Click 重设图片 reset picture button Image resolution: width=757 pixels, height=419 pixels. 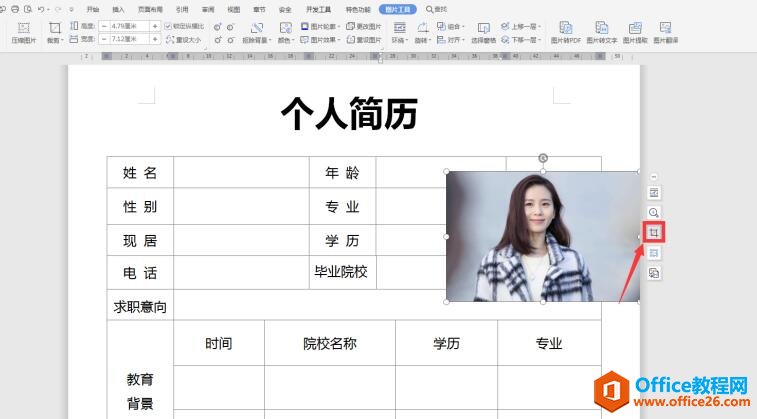tap(364, 40)
